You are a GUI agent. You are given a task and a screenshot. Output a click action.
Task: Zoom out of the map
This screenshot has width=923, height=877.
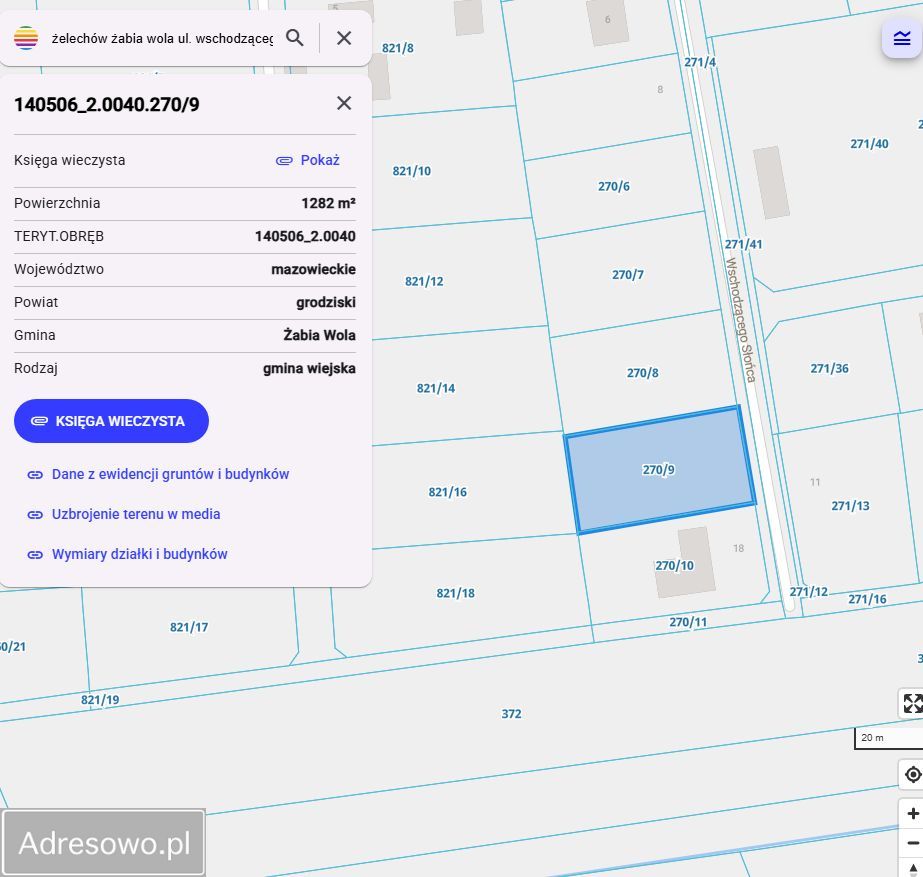(x=911, y=843)
